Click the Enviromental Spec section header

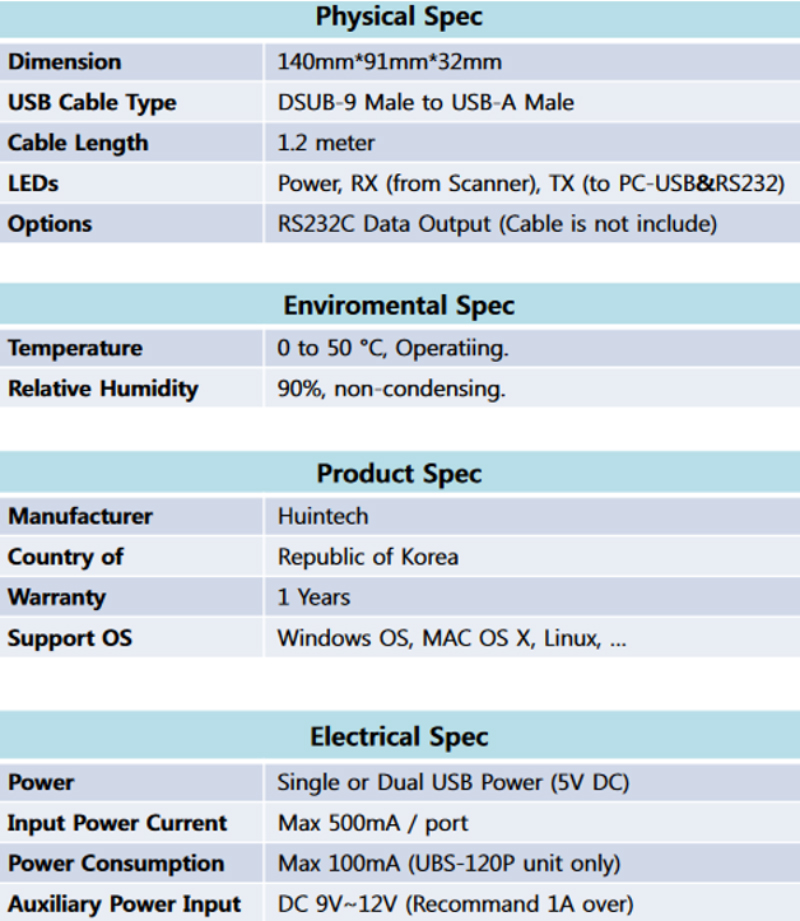(x=399, y=305)
